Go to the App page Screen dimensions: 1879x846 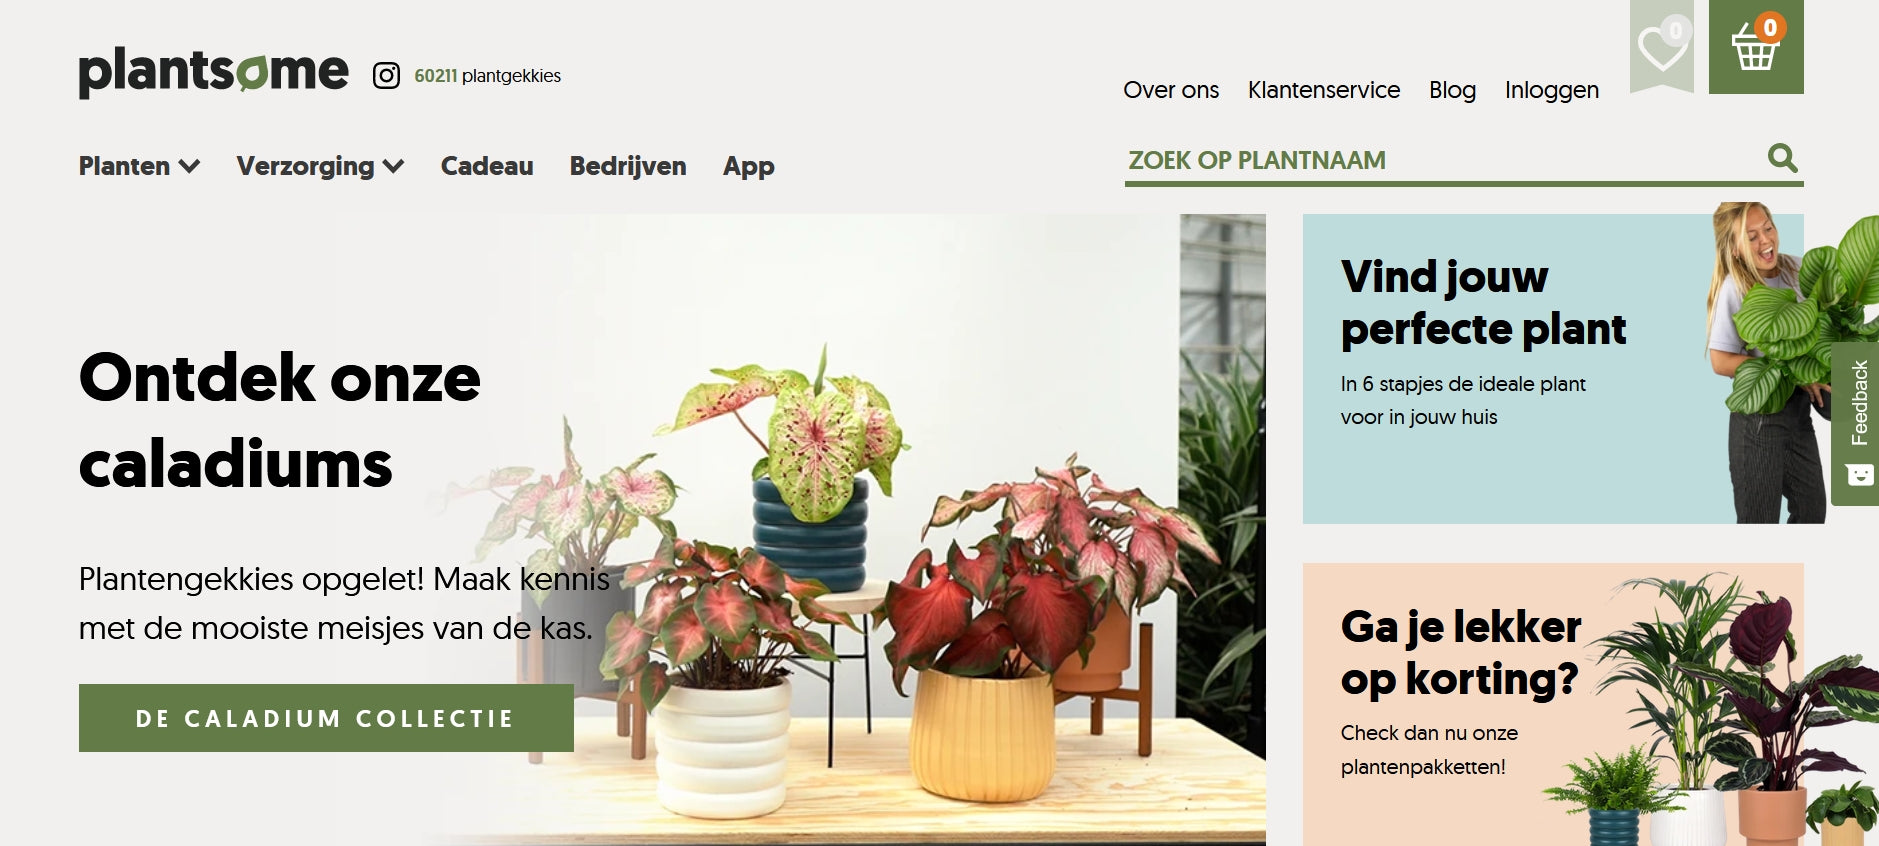click(749, 166)
